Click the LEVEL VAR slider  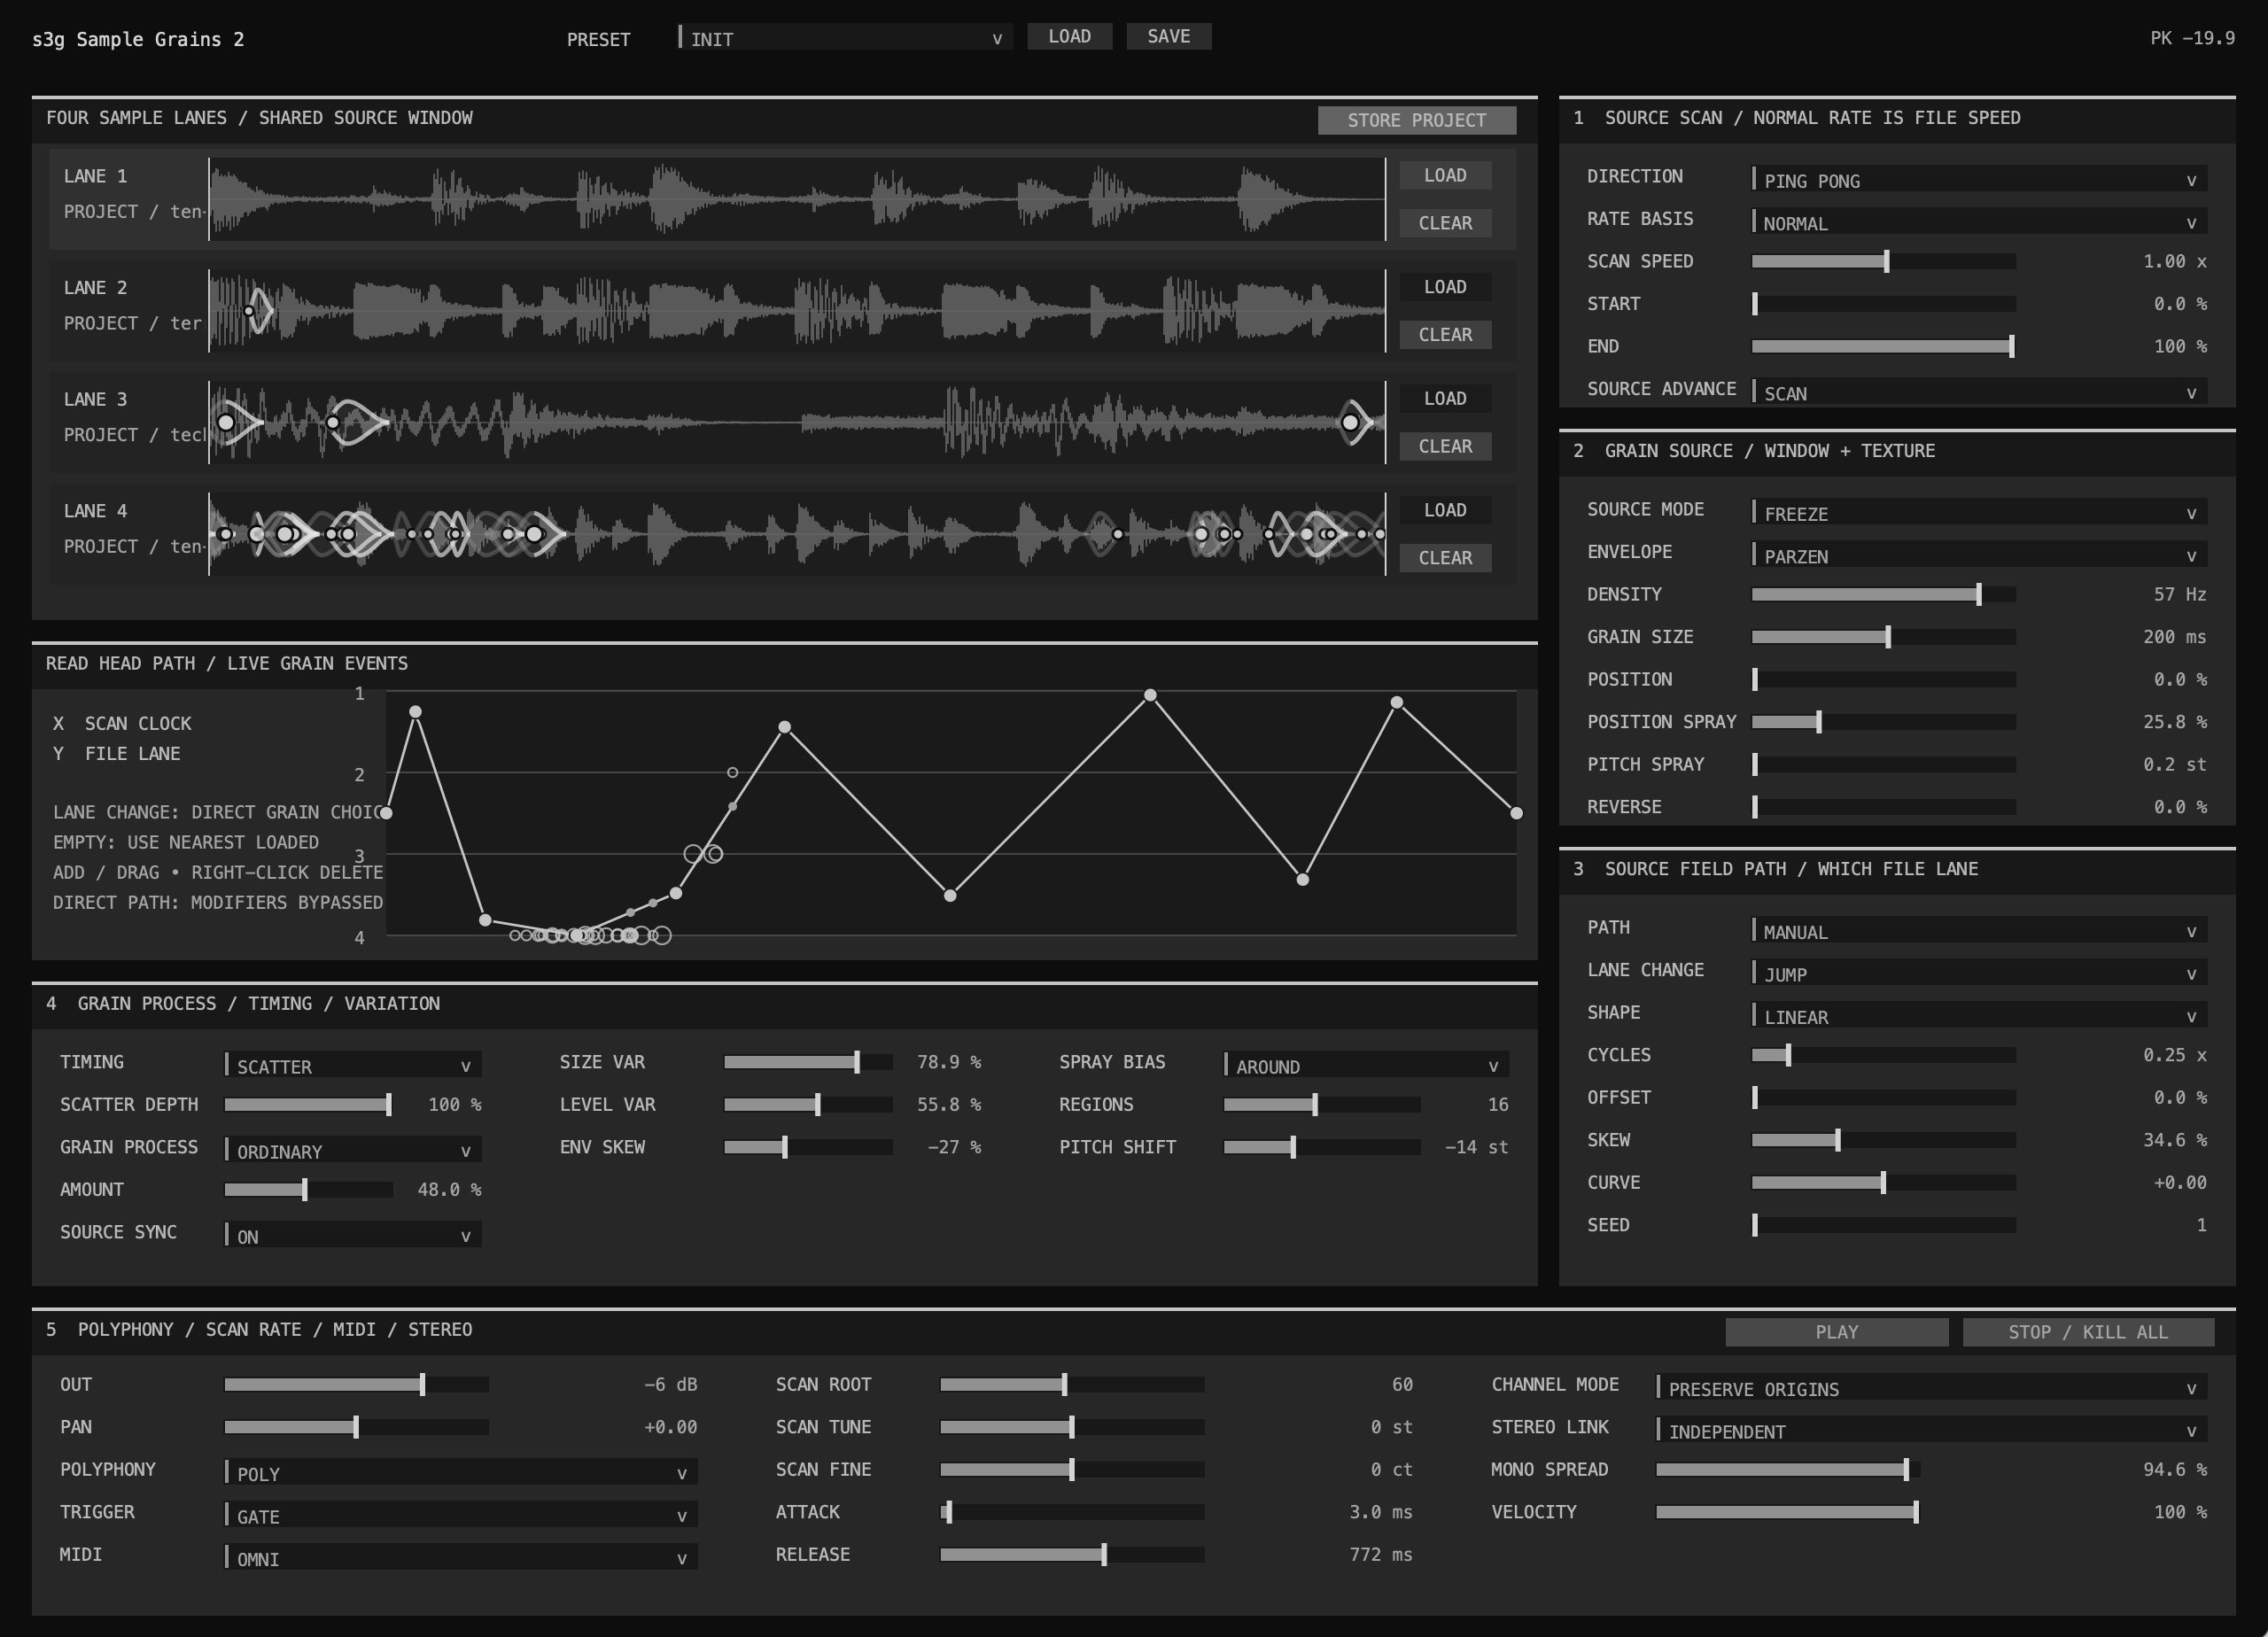[x=808, y=1104]
